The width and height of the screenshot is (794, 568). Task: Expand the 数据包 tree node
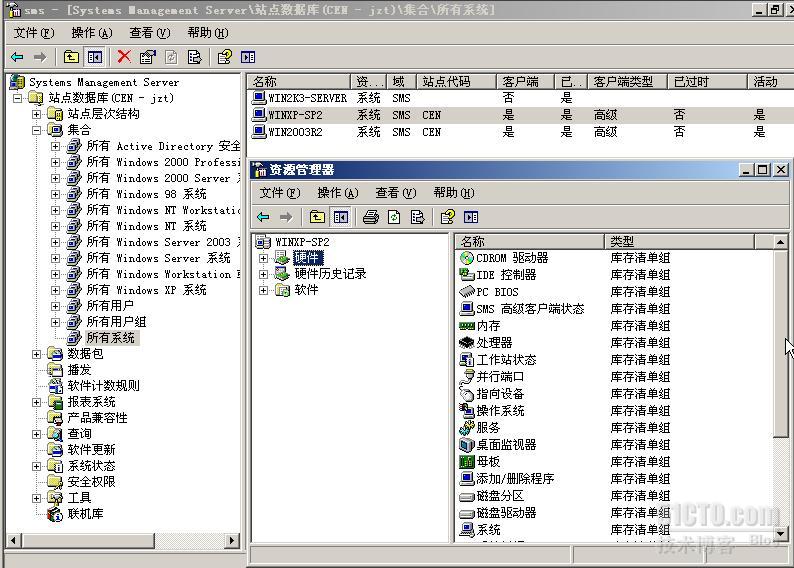[x=36, y=354]
